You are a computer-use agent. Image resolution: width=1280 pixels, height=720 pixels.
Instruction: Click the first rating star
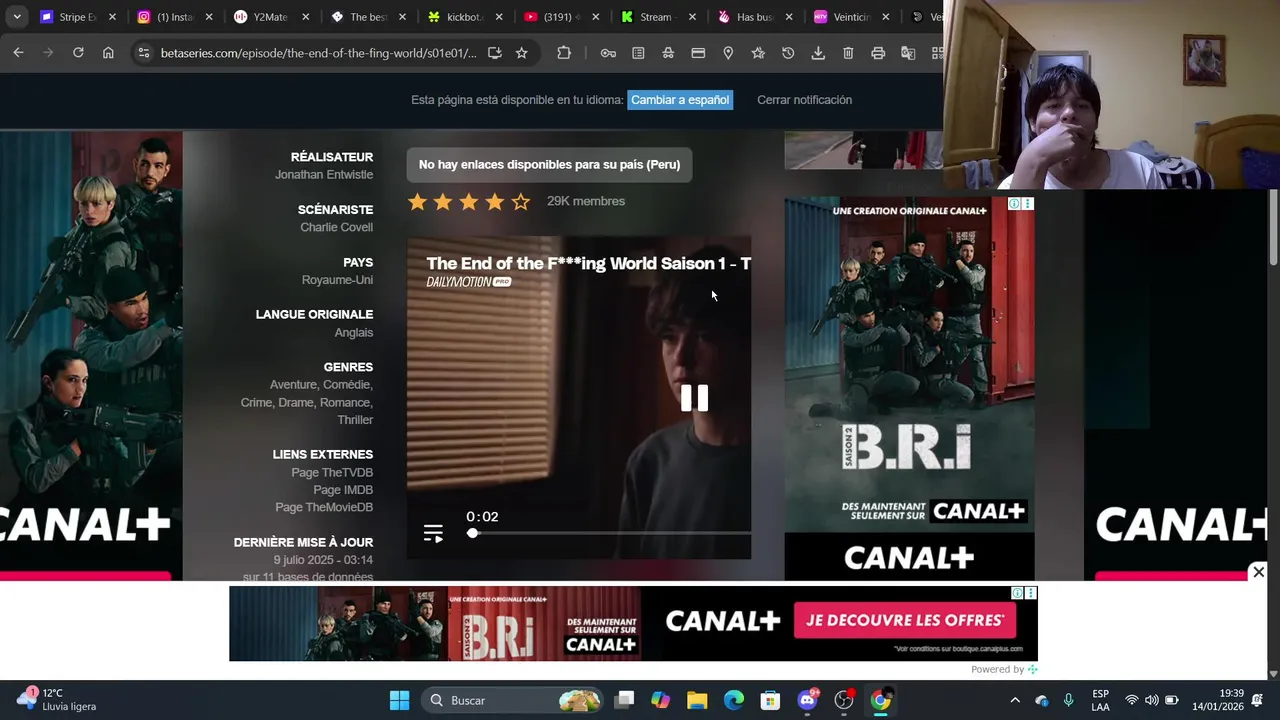(417, 202)
